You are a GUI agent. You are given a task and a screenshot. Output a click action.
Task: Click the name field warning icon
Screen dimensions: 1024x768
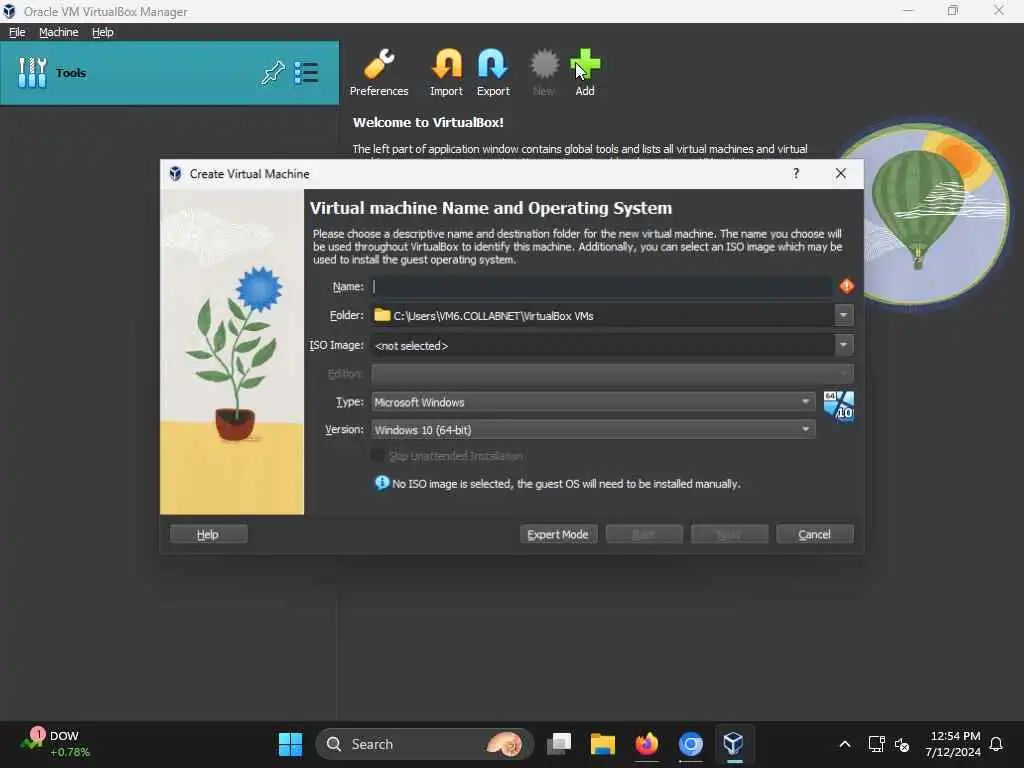pos(846,286)
